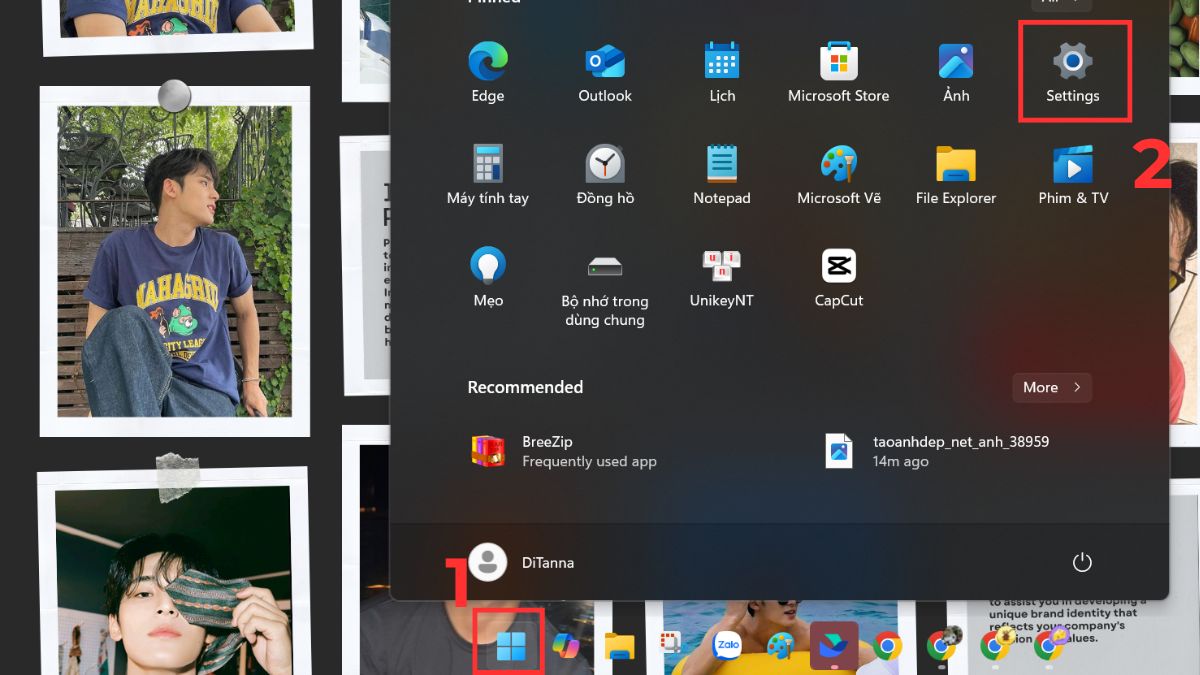Launch Notepad from the pinned grid
Viewport: 1200px width, 675px height.
[722, 176]
